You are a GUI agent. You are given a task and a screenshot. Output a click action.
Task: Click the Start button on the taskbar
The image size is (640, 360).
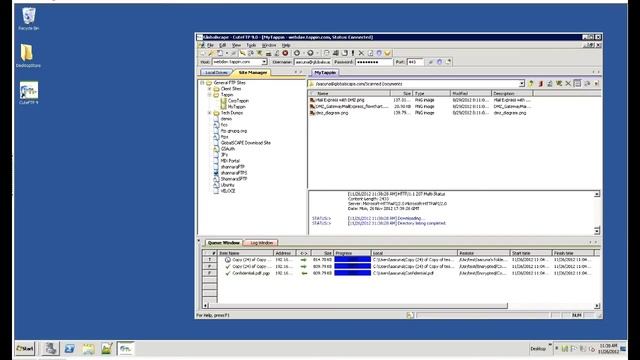[x=25, y=349]
